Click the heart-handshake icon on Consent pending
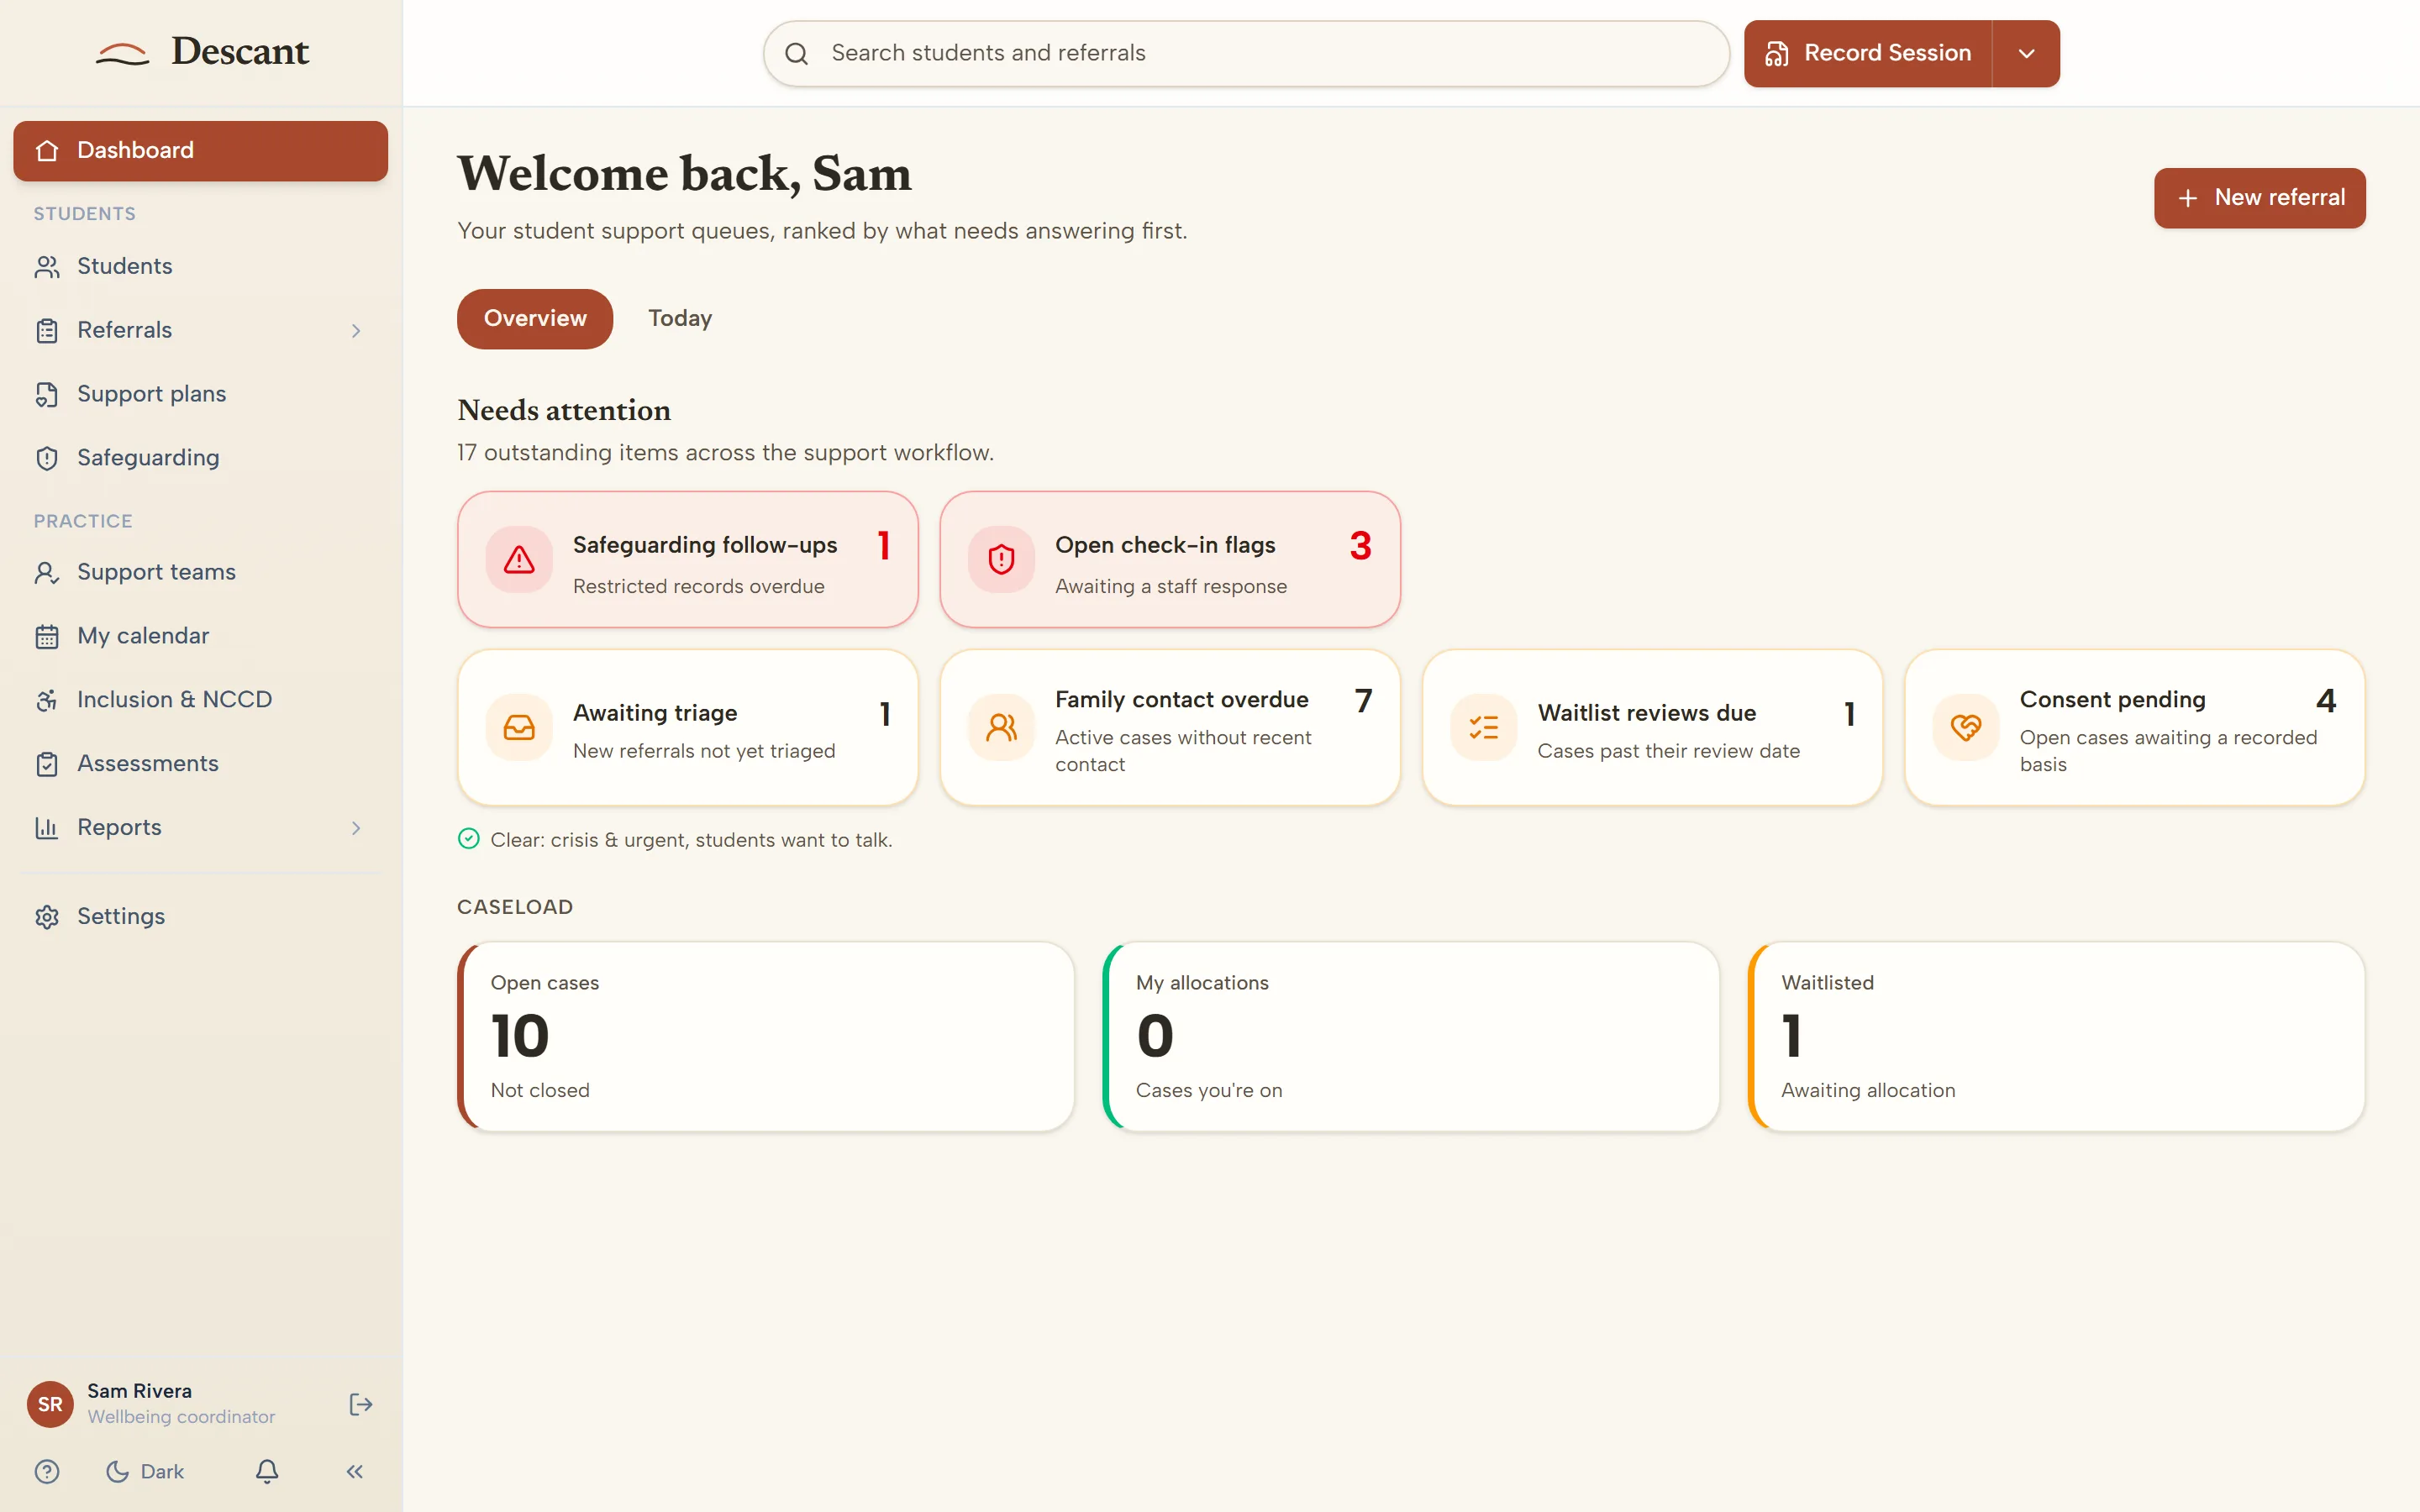The width and height of the screenshot is (2420, 1512). point(1966,728)
